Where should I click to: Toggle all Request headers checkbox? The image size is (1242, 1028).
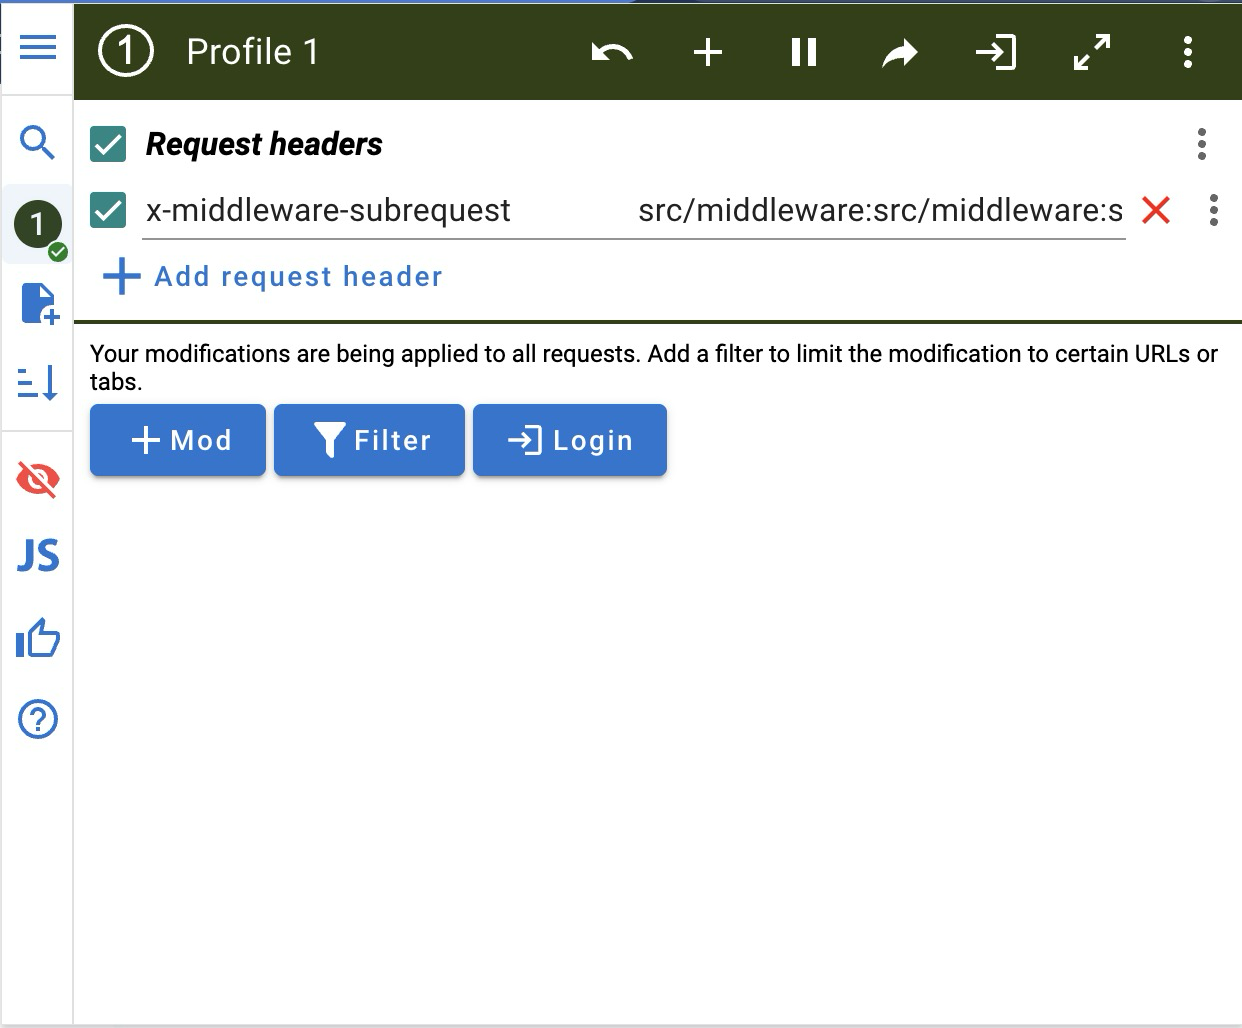[108, 144]
